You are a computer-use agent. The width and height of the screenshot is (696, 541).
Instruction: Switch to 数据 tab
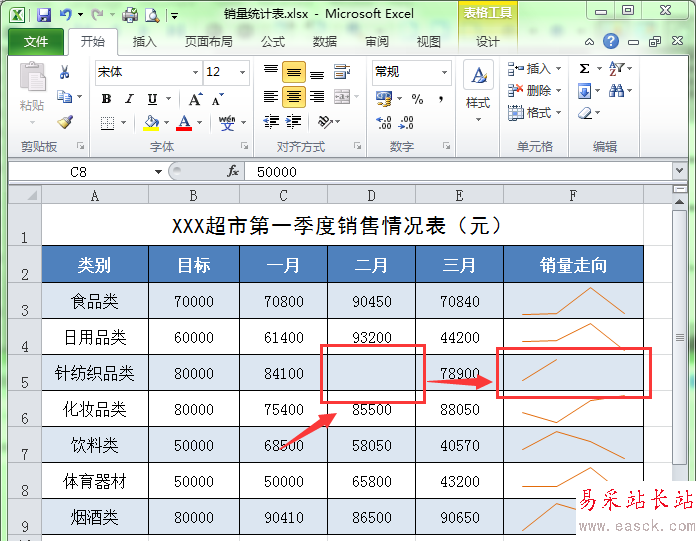324,42
